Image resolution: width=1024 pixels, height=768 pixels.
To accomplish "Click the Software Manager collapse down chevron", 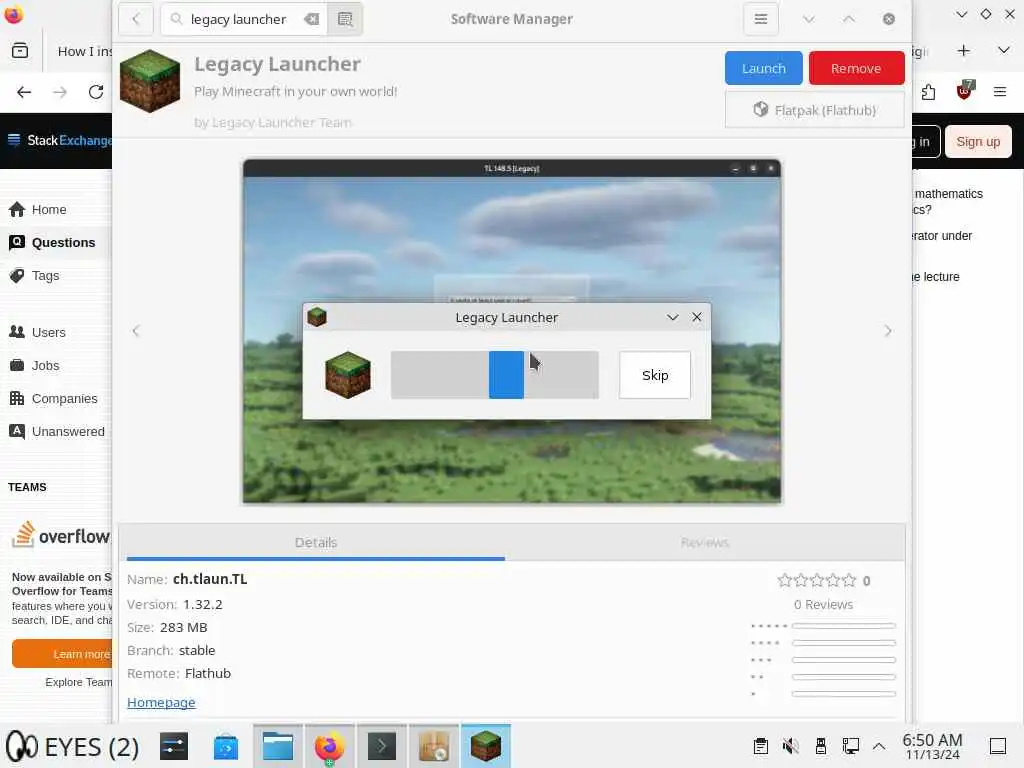I will 808,19.
